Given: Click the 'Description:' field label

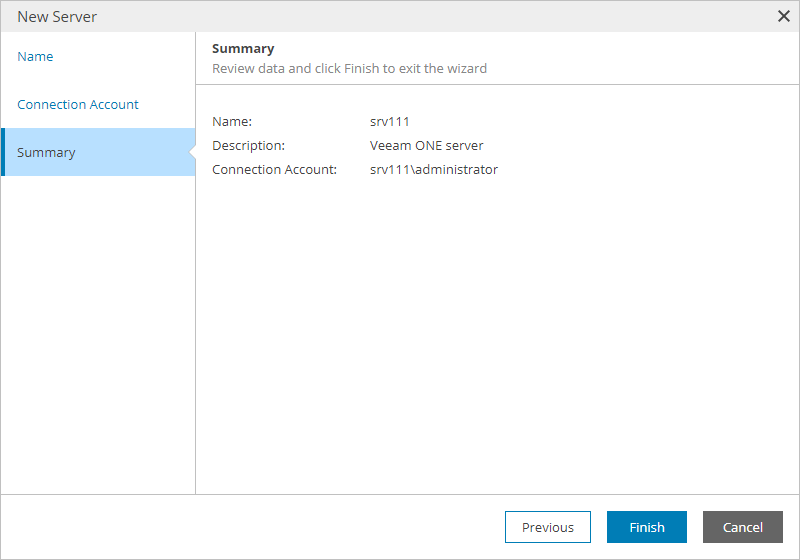Looking at the screenshot, I should [x=249, y=146].
